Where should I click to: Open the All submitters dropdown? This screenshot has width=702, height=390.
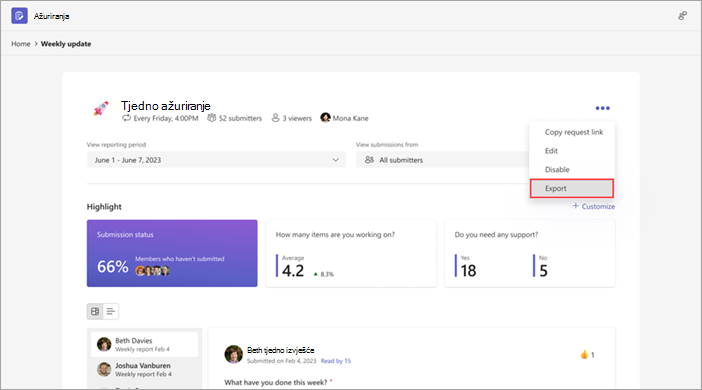(442, 160)
